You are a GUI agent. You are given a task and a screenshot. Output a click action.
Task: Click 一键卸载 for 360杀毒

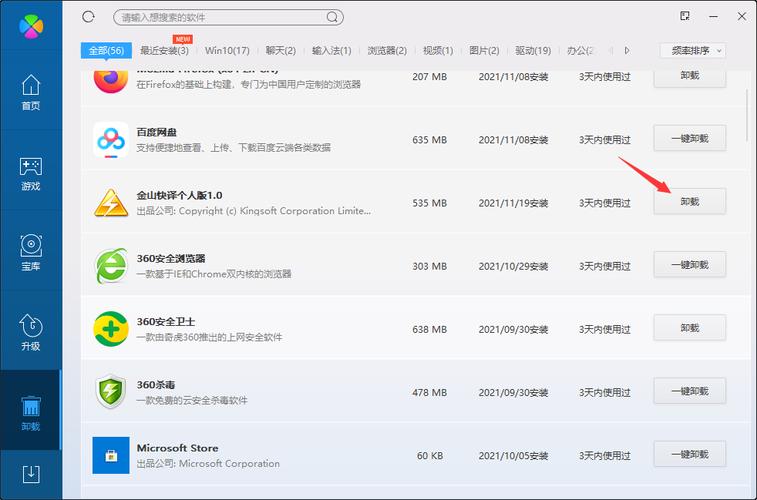tap(690, 391)
